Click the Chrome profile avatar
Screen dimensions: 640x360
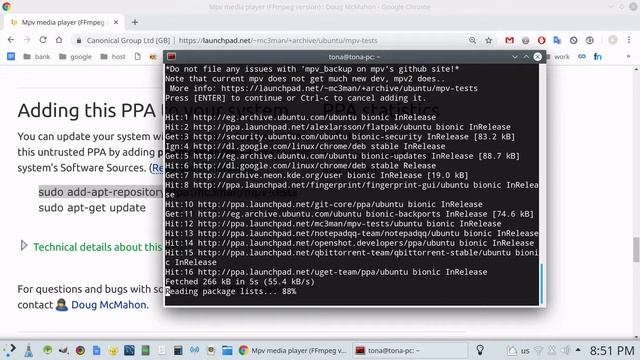pos(613,40)
